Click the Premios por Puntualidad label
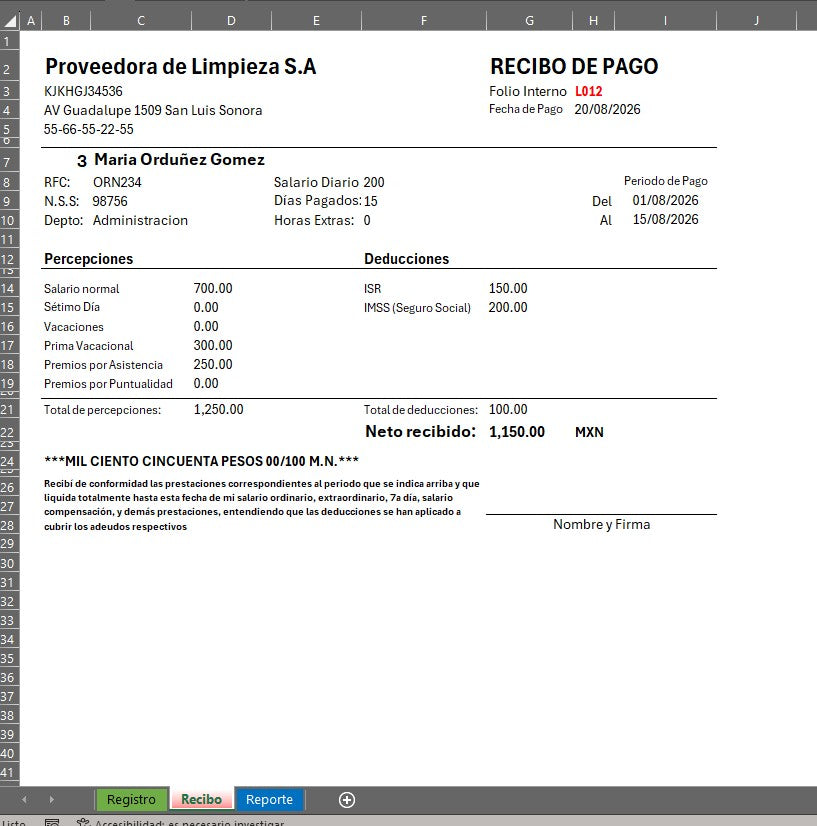The image size is (817, 826). tap(108, 384)
